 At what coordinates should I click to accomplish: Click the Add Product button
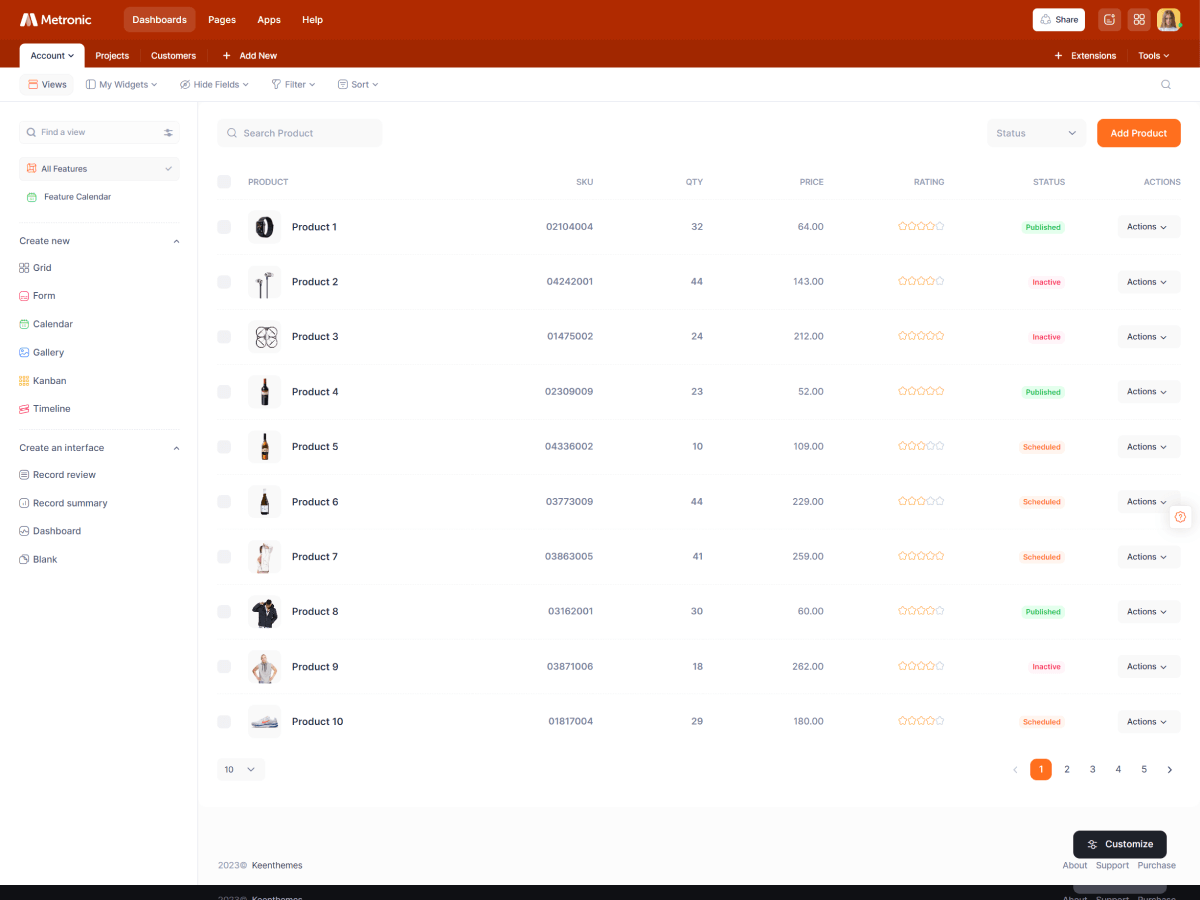tap(1138, 133)
